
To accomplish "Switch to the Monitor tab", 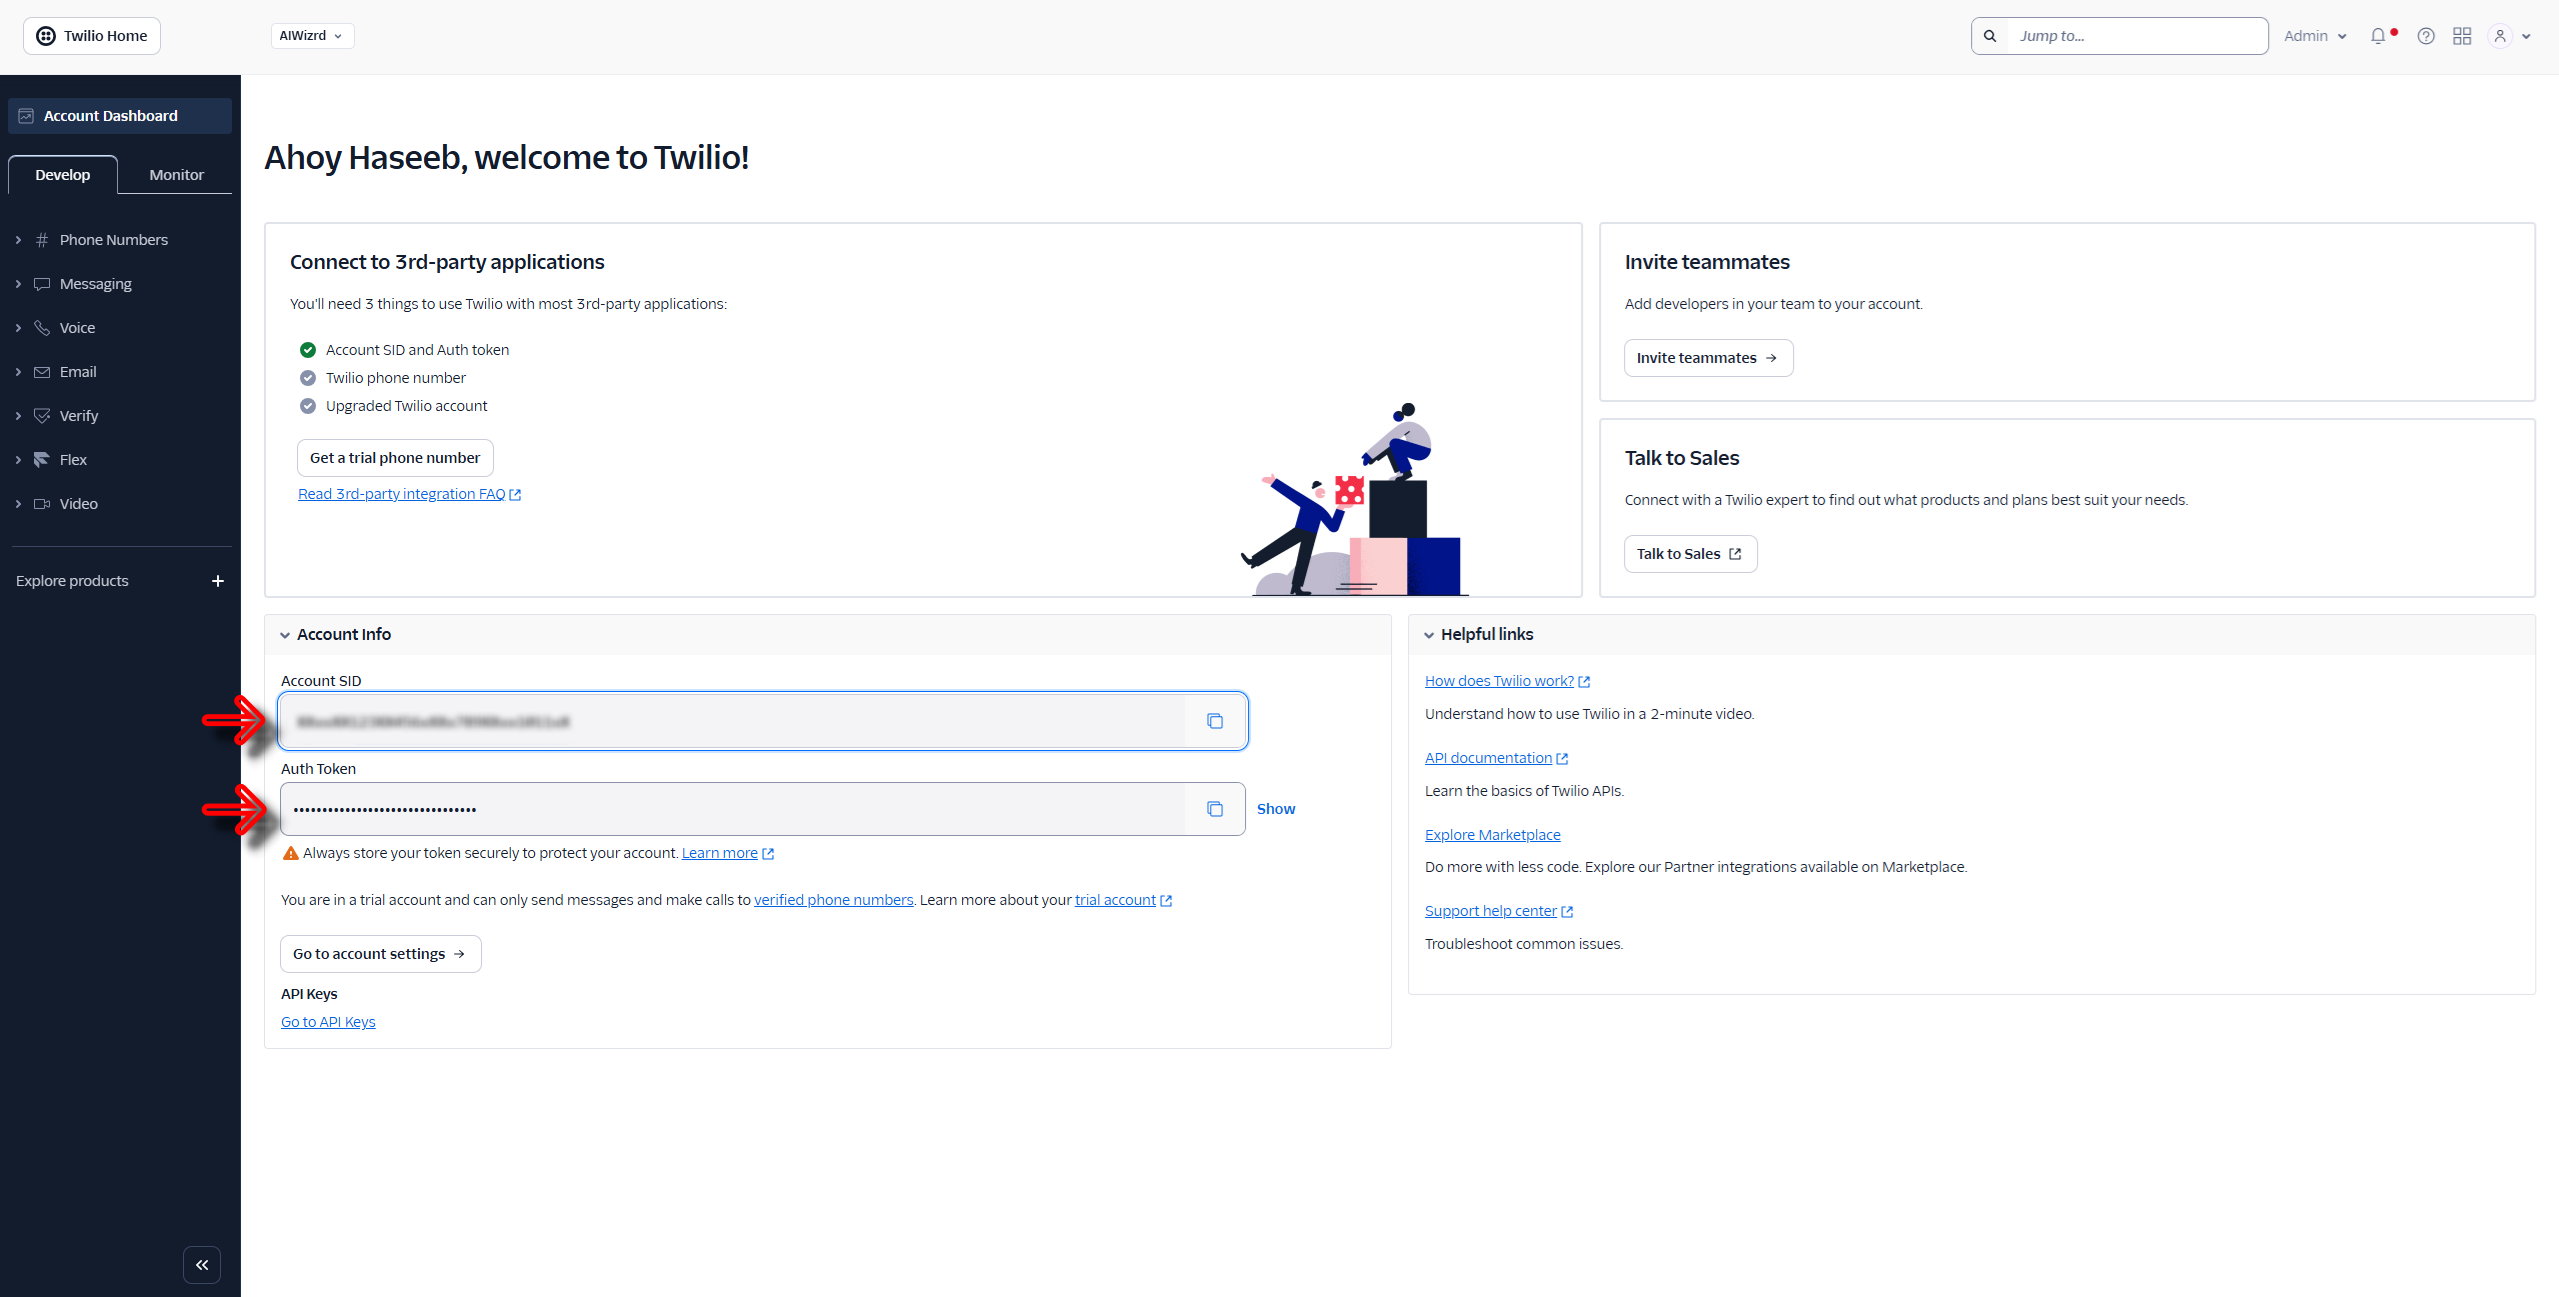I will tap(176, 175).
